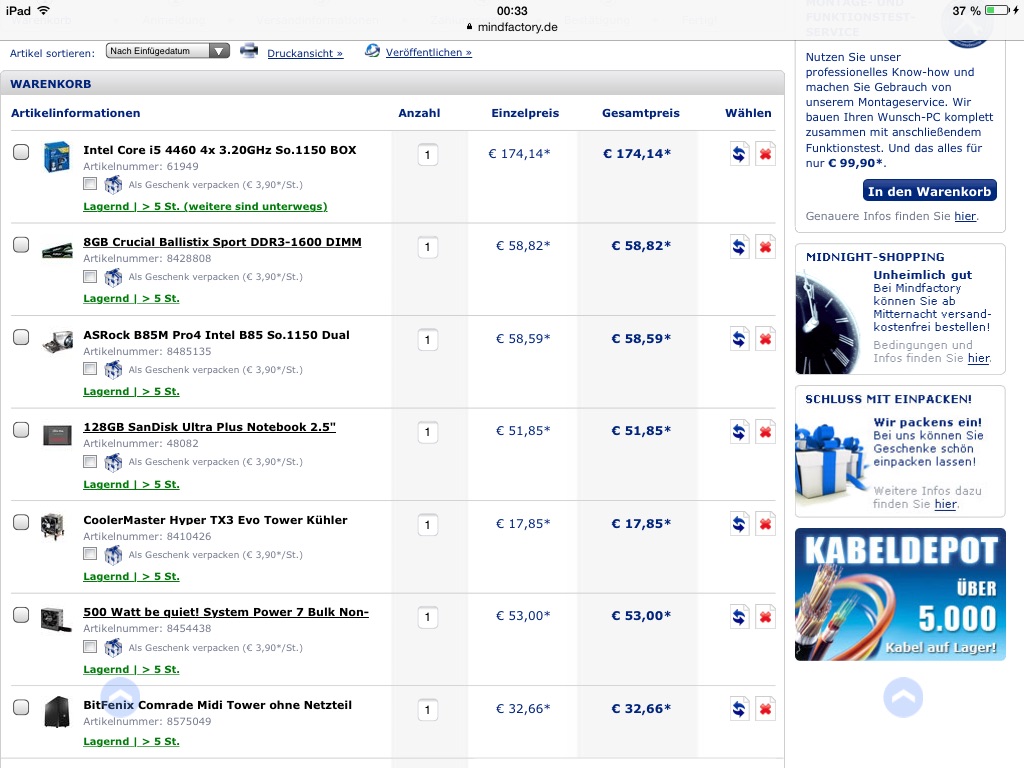Click gift box icon for be quiet! PSU
1024x768 pixels.
coord(113,648)
